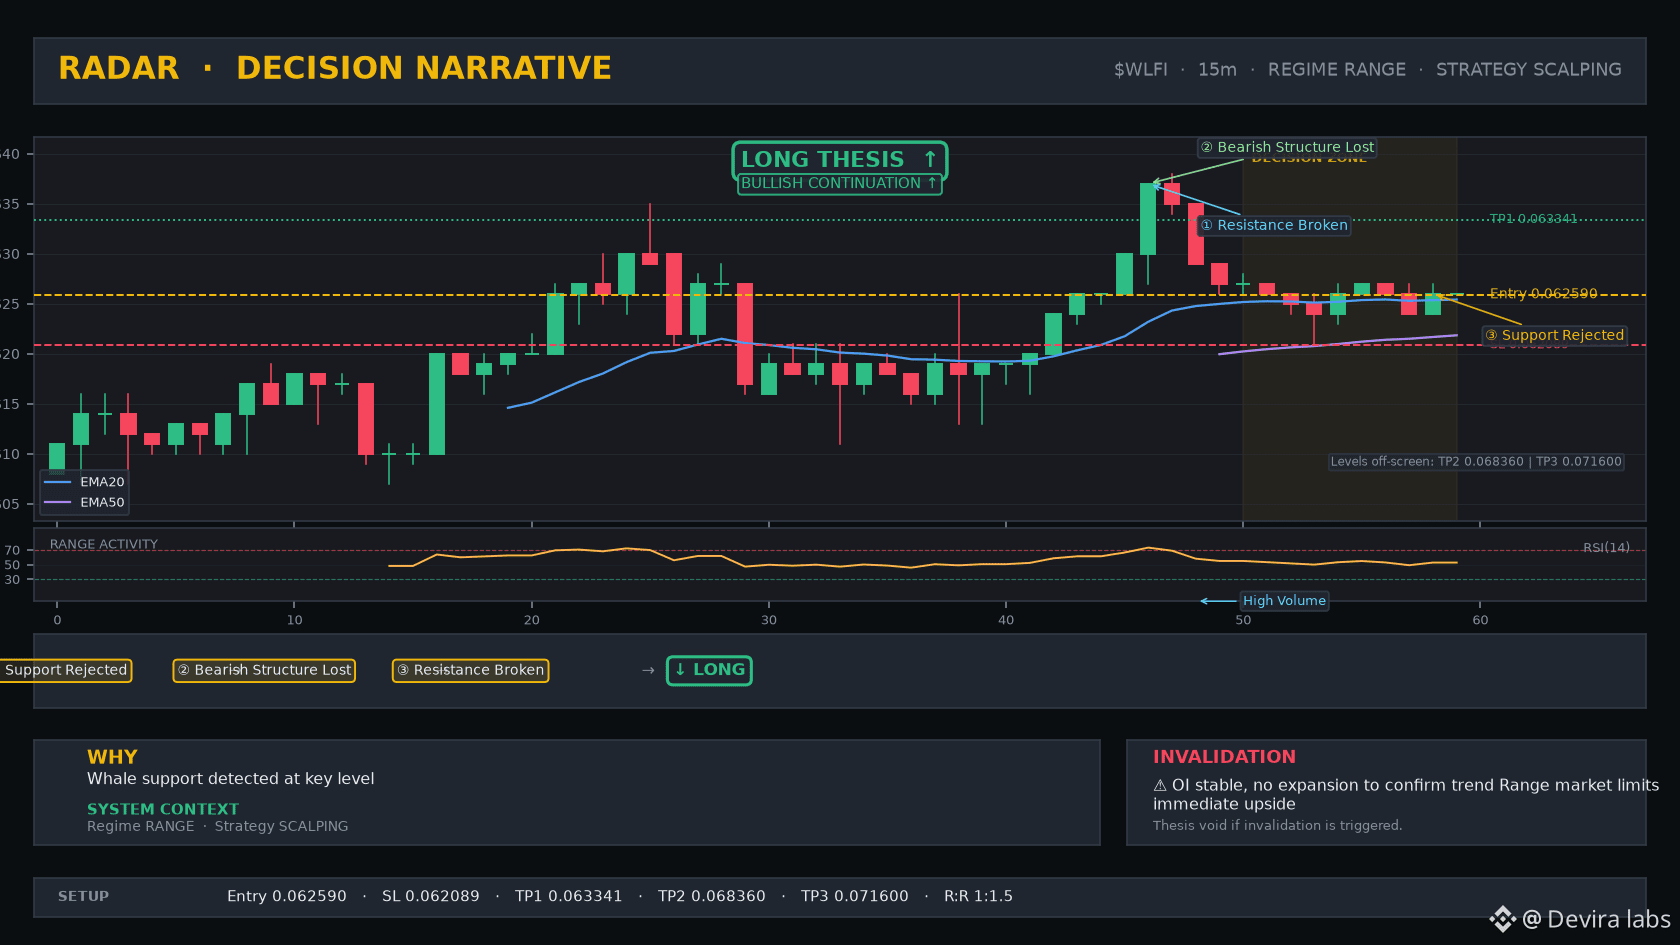
Task: Click the x-axis tick labelled 60
Action: 1480,620
